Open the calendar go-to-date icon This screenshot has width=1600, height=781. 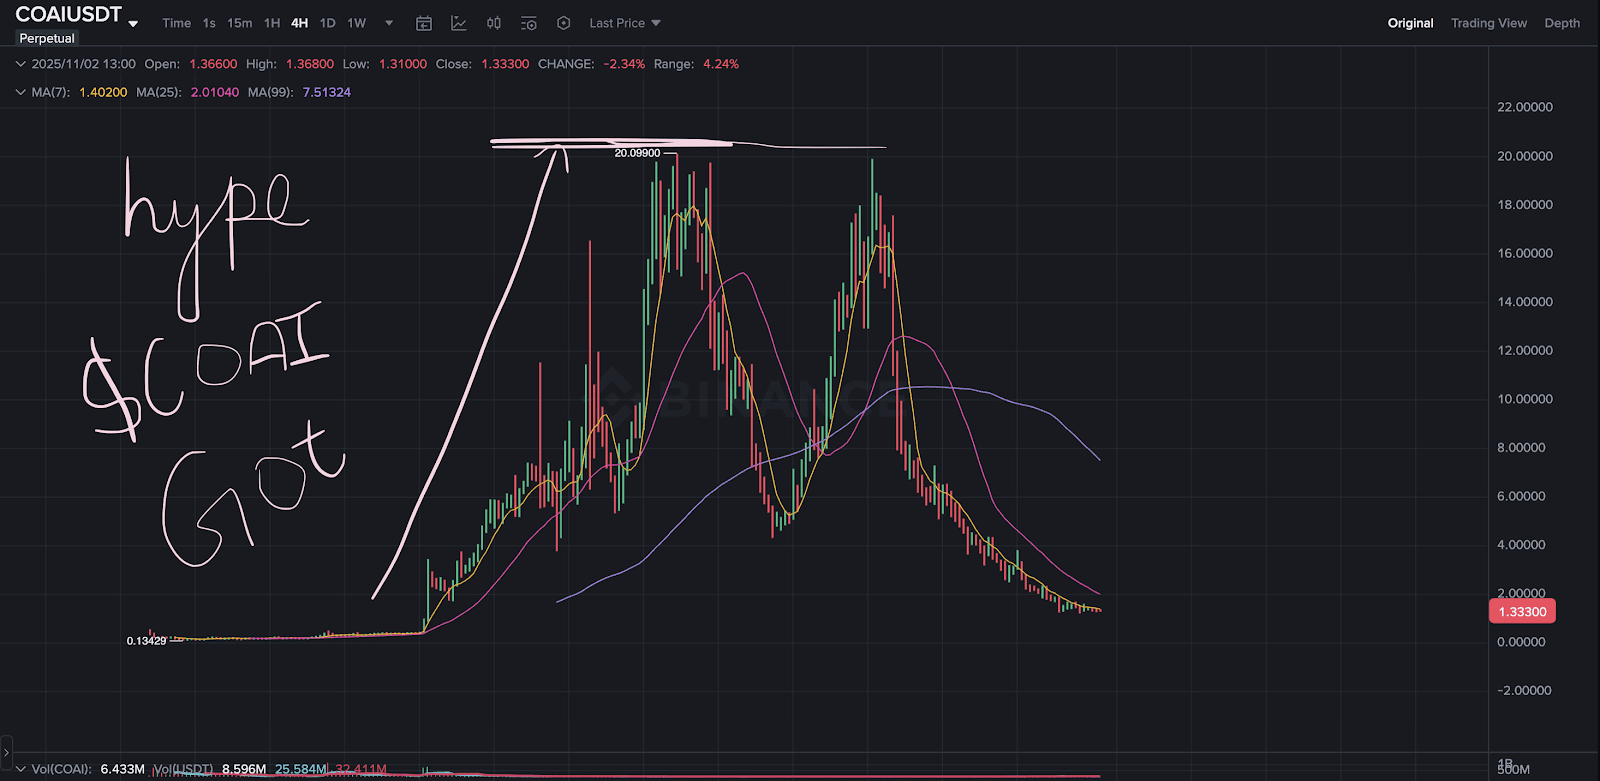(424, 23)
